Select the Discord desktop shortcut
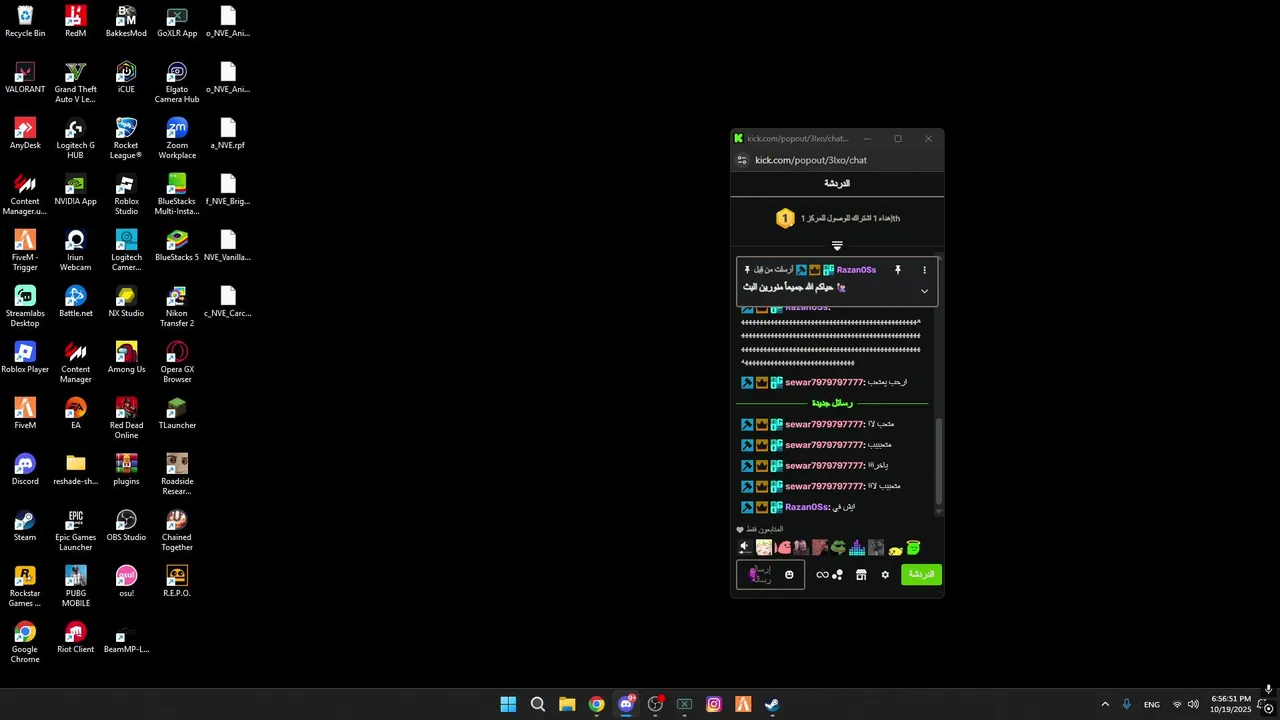This screenshot has width=1280, height=720. click(25, 469)
